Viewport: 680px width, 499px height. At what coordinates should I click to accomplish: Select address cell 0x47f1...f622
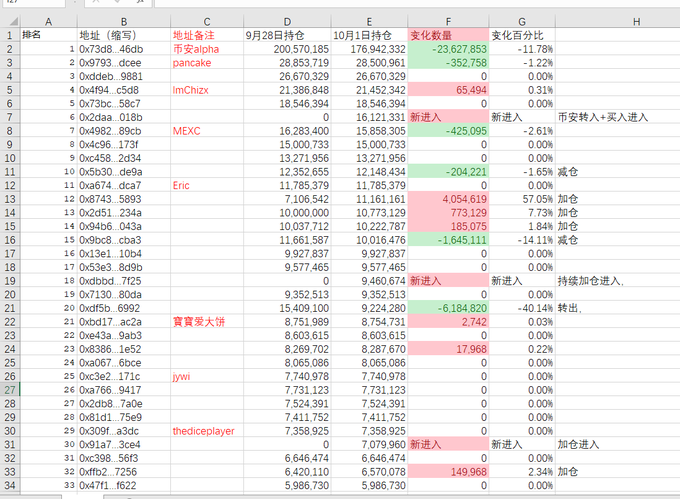(x=124, y=486)
